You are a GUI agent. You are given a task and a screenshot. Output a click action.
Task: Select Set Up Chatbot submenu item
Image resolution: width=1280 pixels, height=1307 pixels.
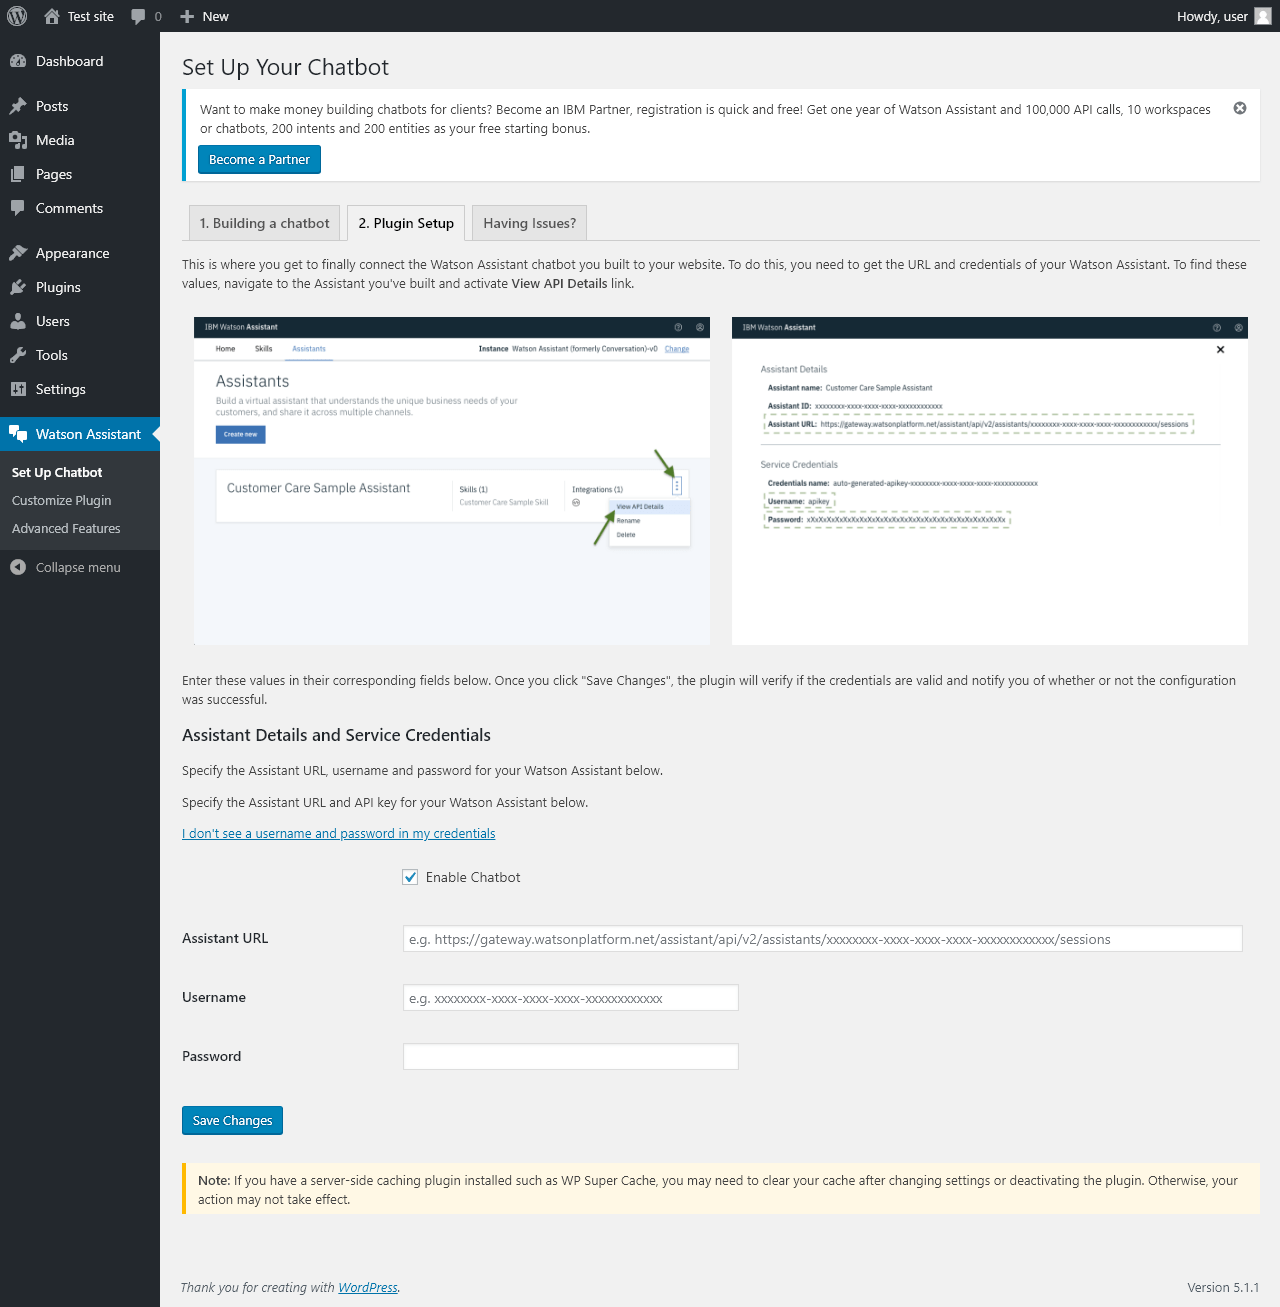point(57,472)
